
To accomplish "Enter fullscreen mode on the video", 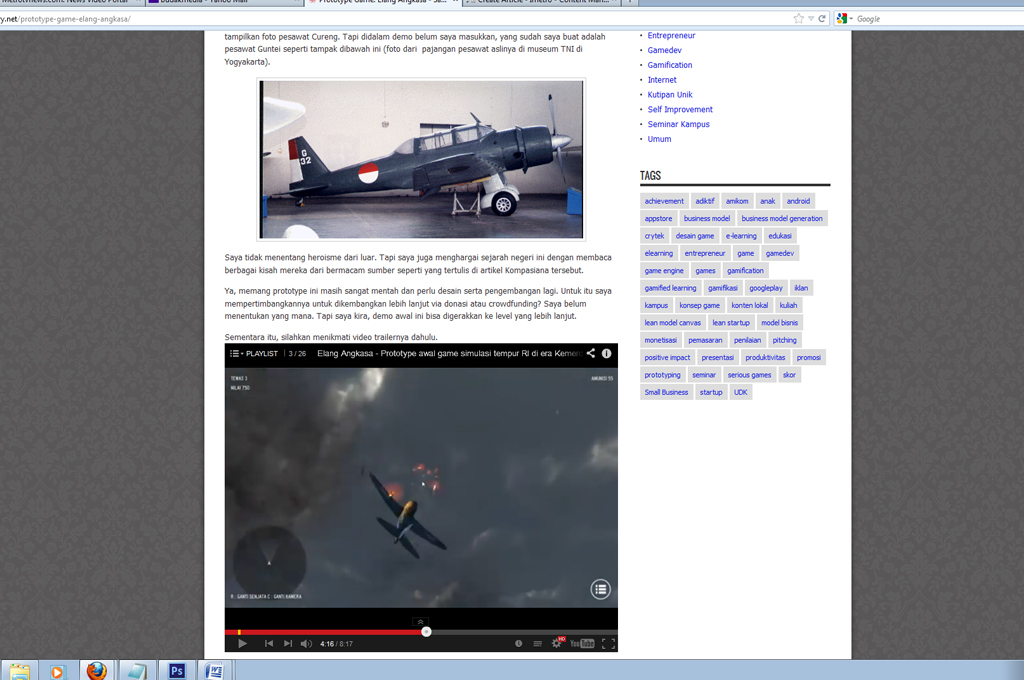I will pos(607,643).
